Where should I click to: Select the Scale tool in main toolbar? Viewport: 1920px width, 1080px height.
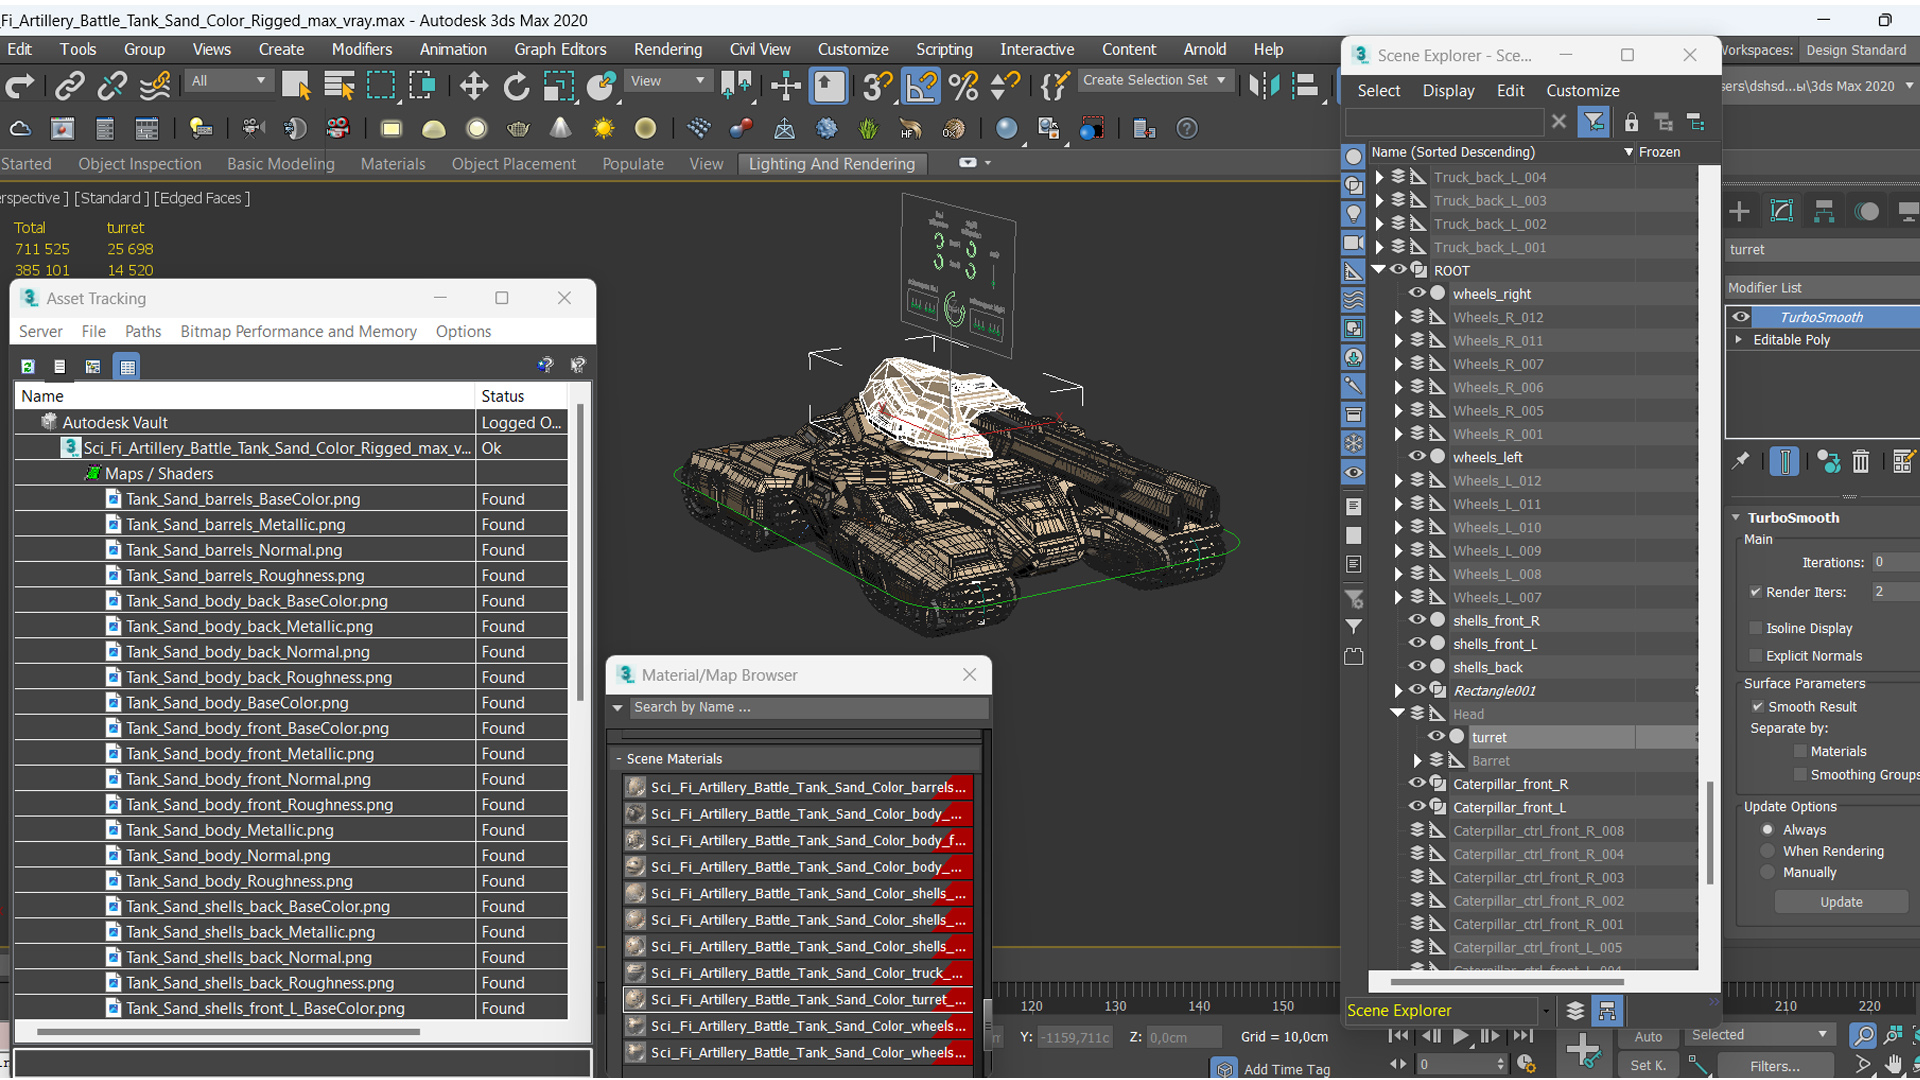[x=558, y=86]
